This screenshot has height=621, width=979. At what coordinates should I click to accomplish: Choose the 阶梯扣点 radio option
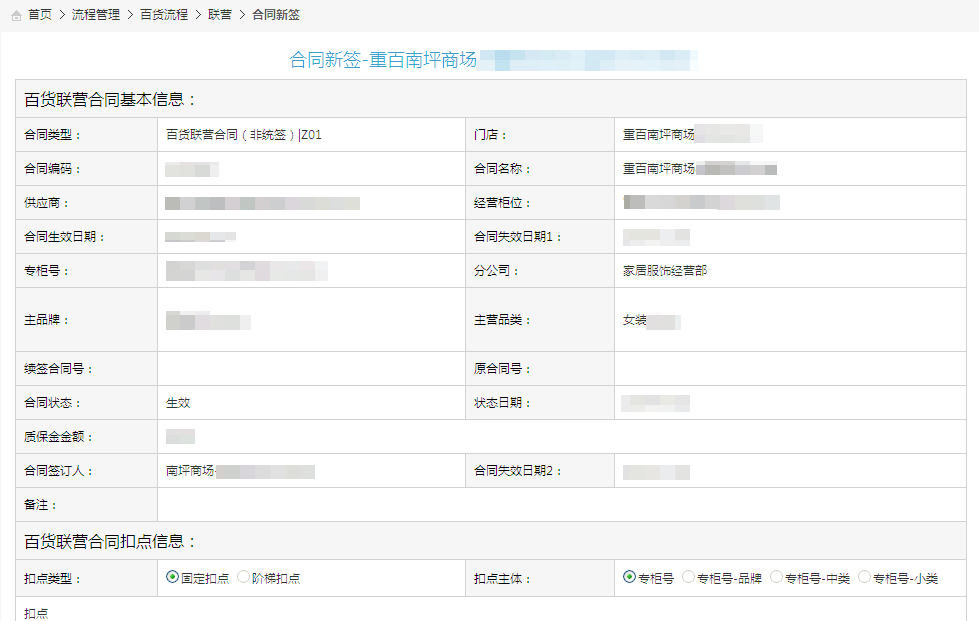pyautogui.click(x=244, y=577)
